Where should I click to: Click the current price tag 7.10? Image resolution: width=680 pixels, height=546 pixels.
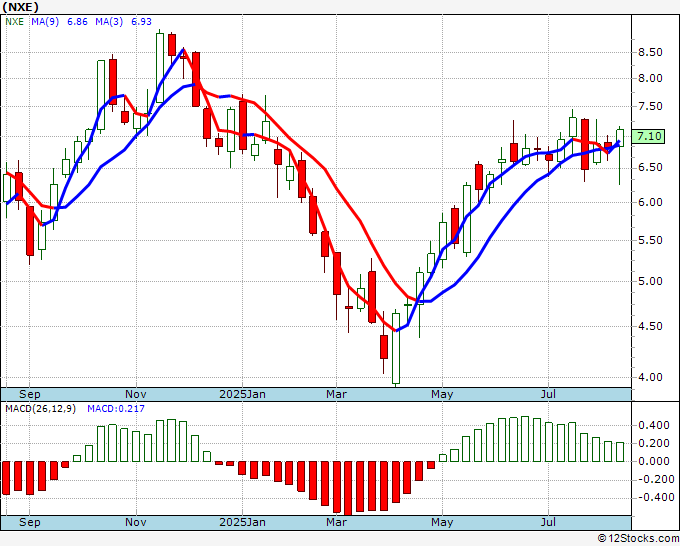pos(649,137)
